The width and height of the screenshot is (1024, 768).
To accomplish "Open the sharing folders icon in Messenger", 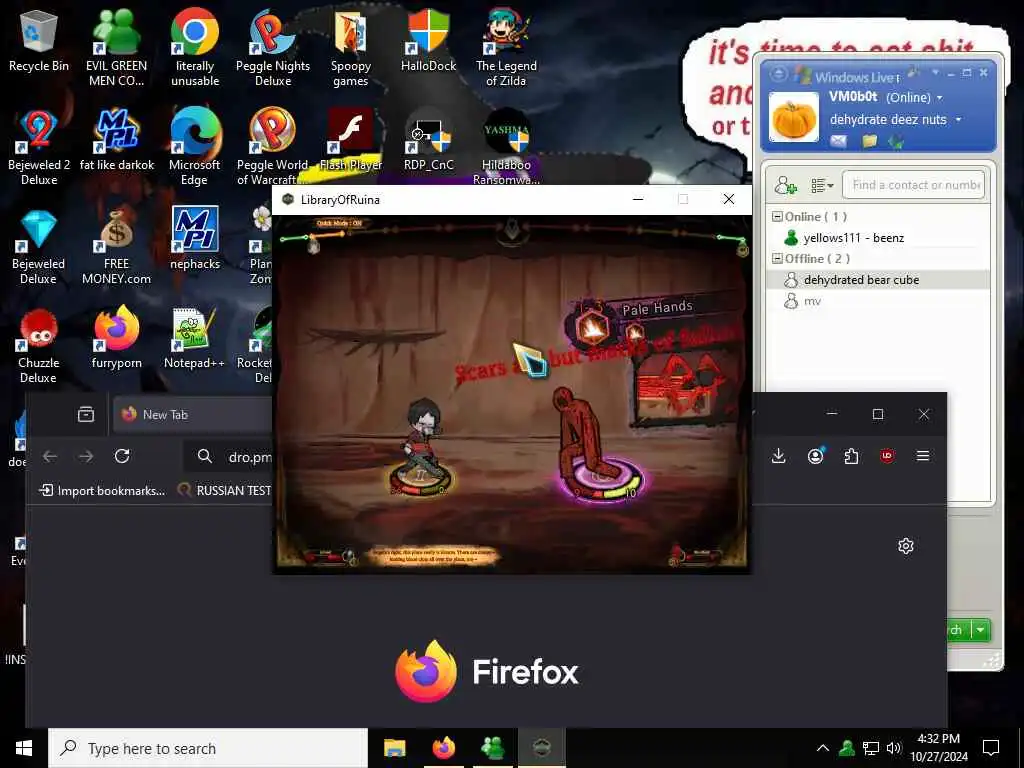I will (x=869, y=141).
